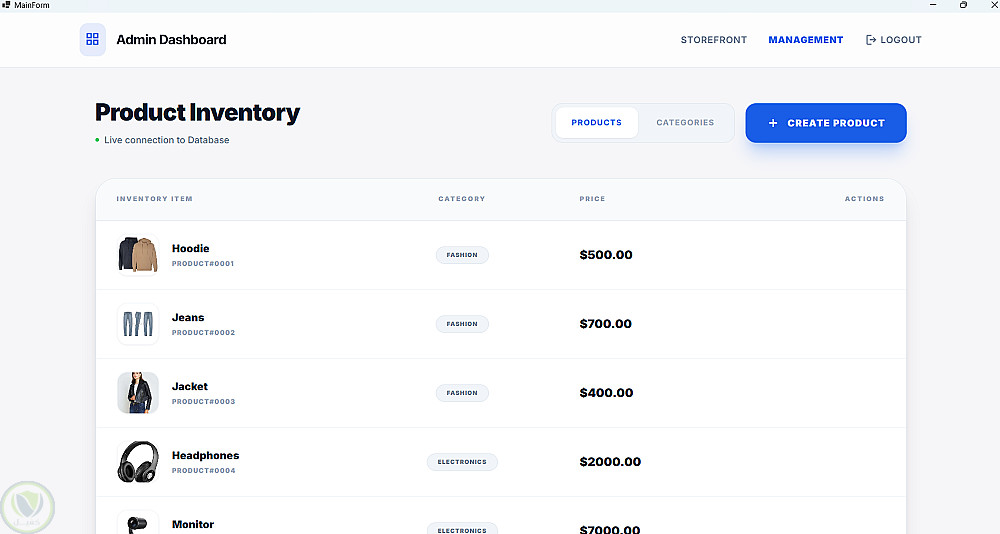1000x534 pixels.
Task: Open the Jeans product thumbnail
Action: pyautogui.click(x=138, y=324)
